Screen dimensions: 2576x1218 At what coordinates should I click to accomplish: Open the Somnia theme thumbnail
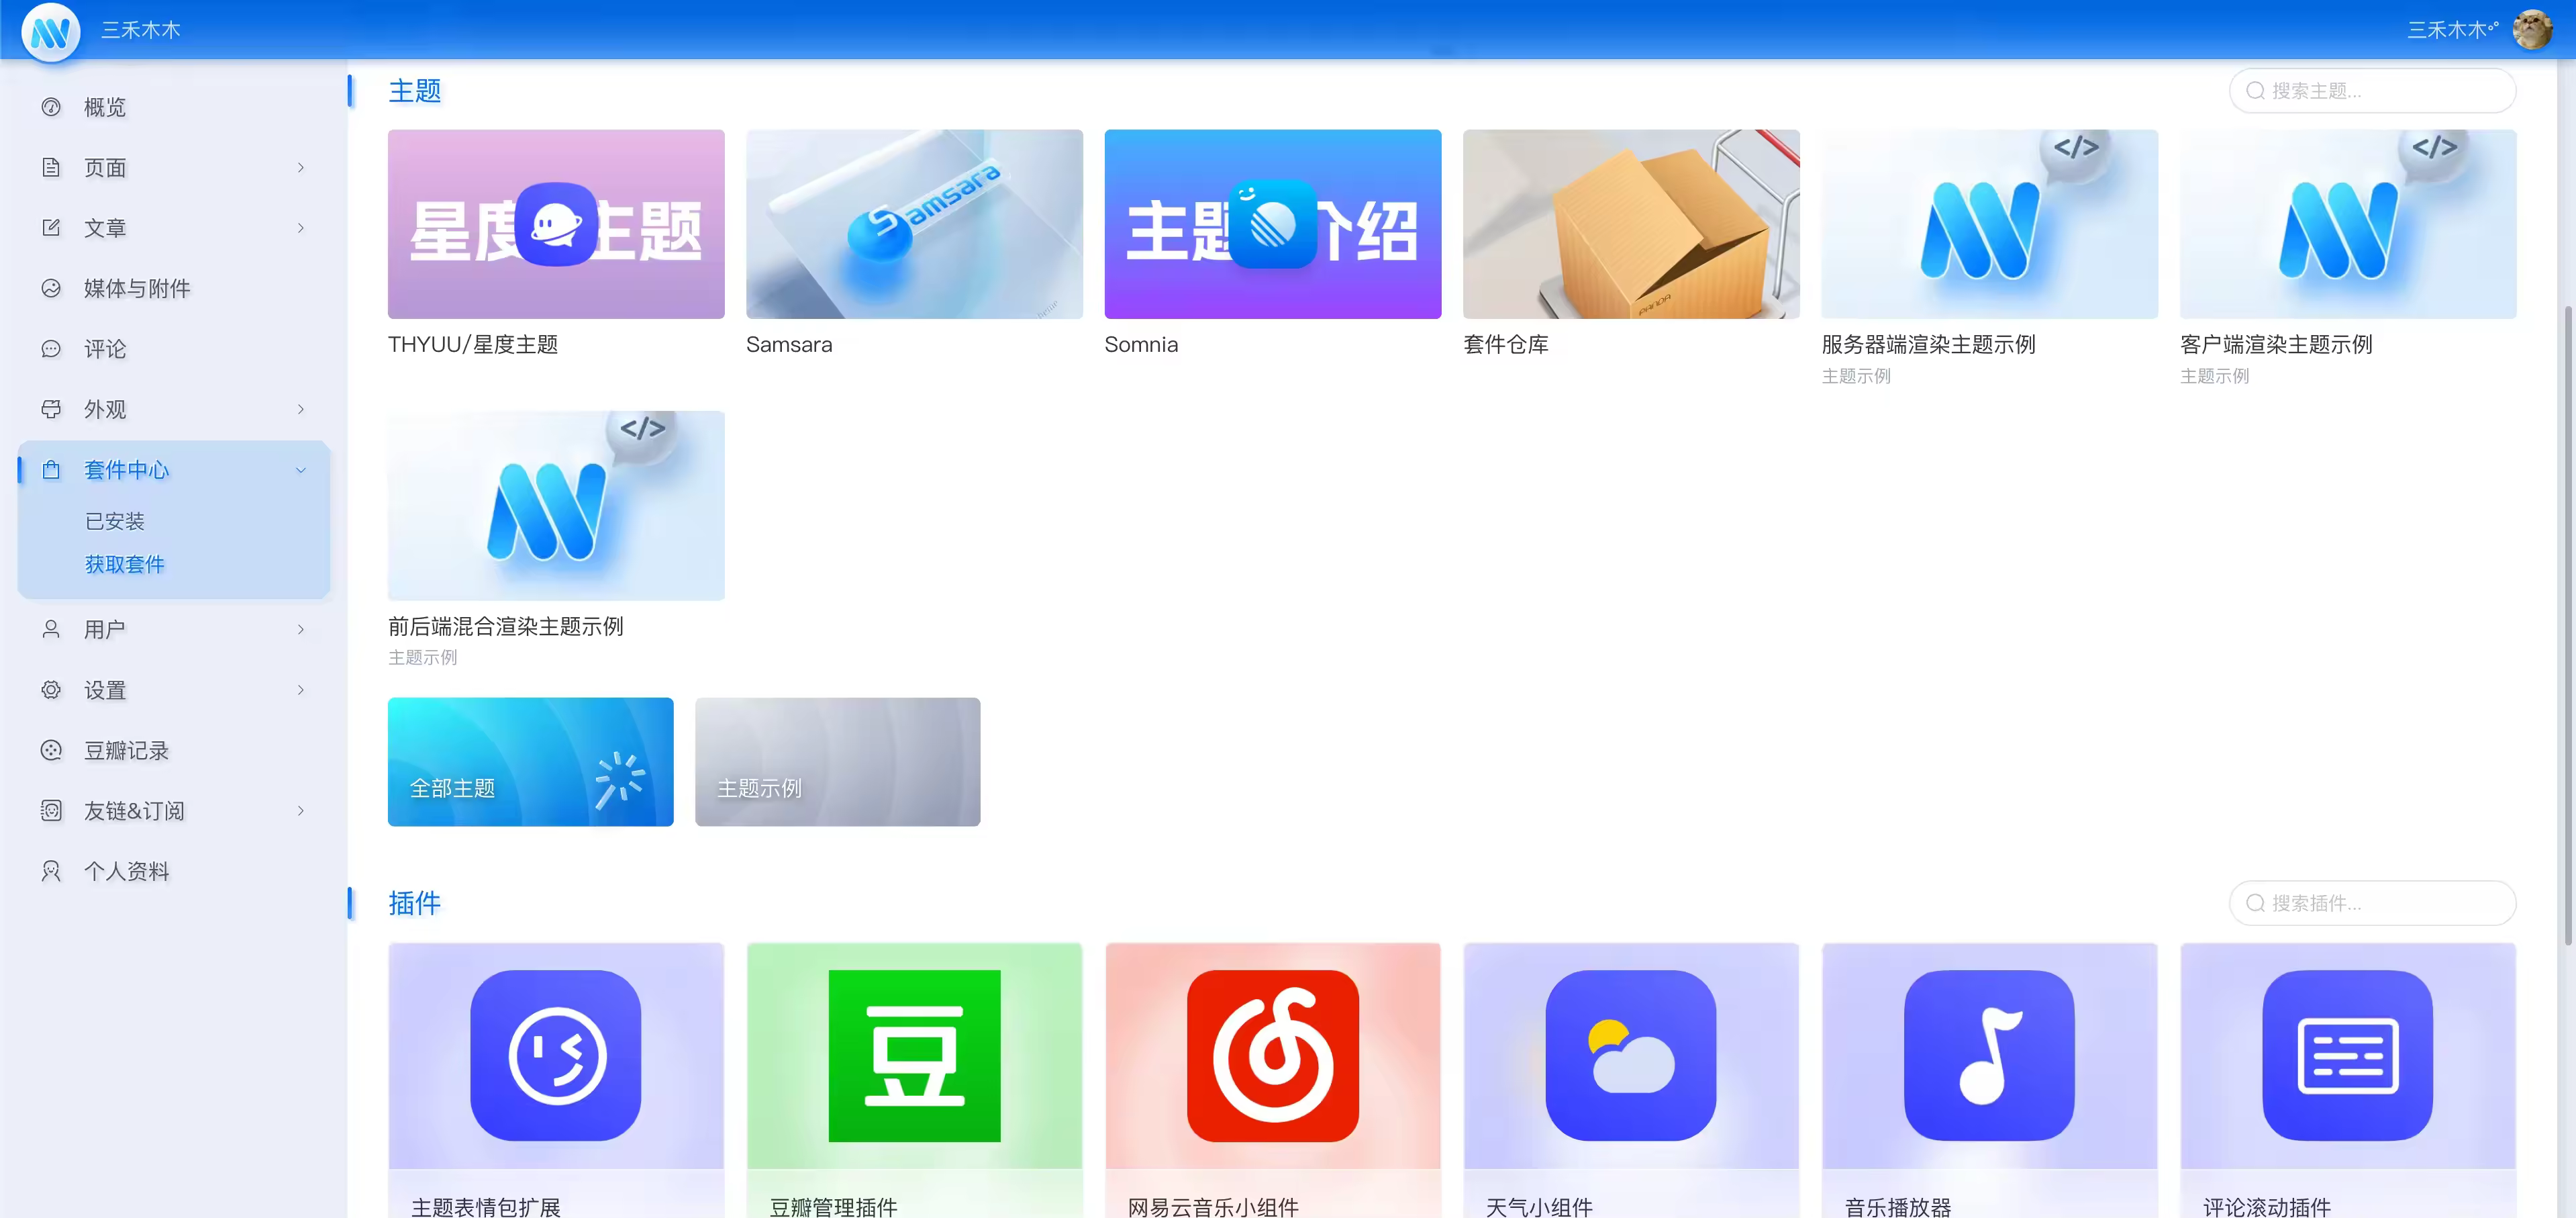(1273, 224)
